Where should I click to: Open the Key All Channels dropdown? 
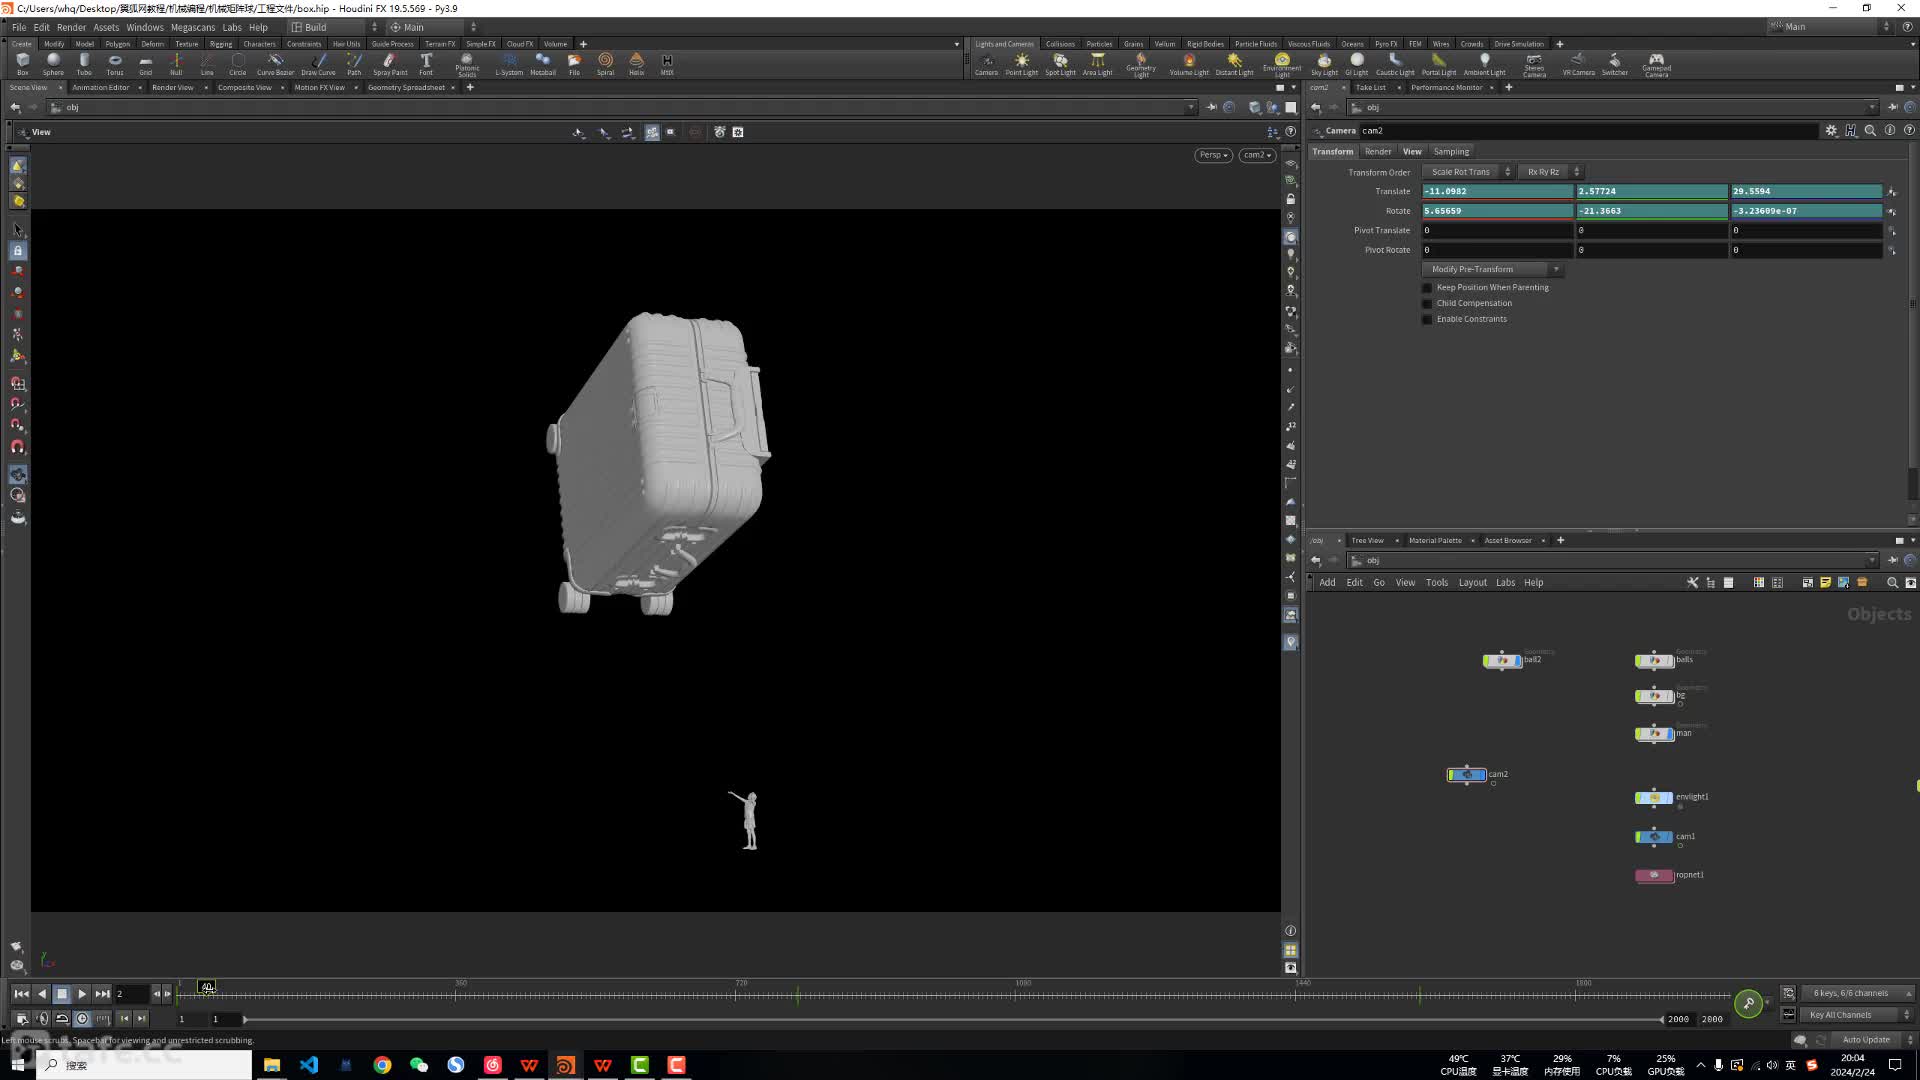point(1857,1015)
